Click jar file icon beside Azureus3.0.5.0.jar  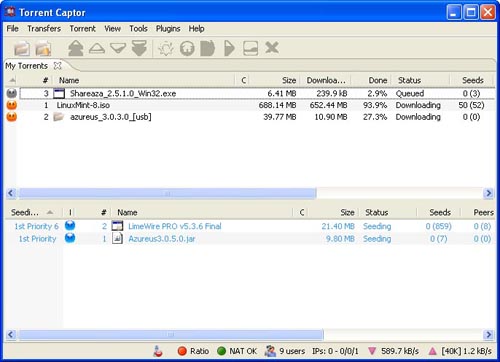117,238
